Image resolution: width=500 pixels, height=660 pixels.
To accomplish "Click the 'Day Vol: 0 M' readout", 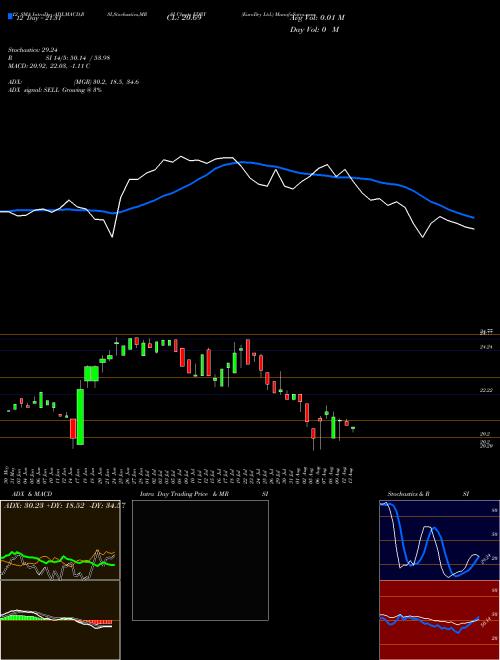I will click(x=314, y=30).
